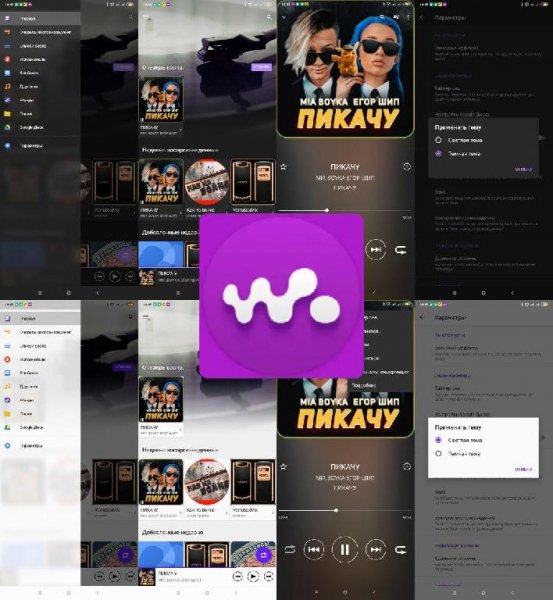Tap Android recents button under dark Параметры

455,293
